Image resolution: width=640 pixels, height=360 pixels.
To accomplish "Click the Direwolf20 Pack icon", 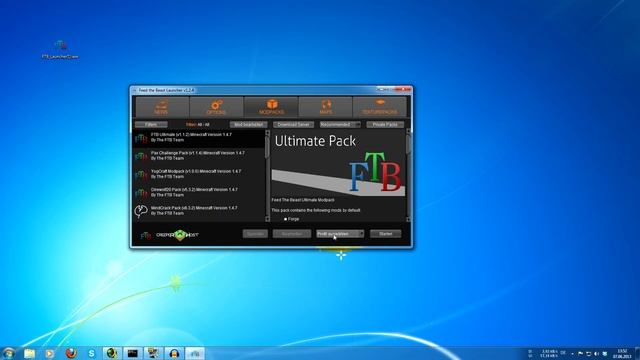I will 141,193.
